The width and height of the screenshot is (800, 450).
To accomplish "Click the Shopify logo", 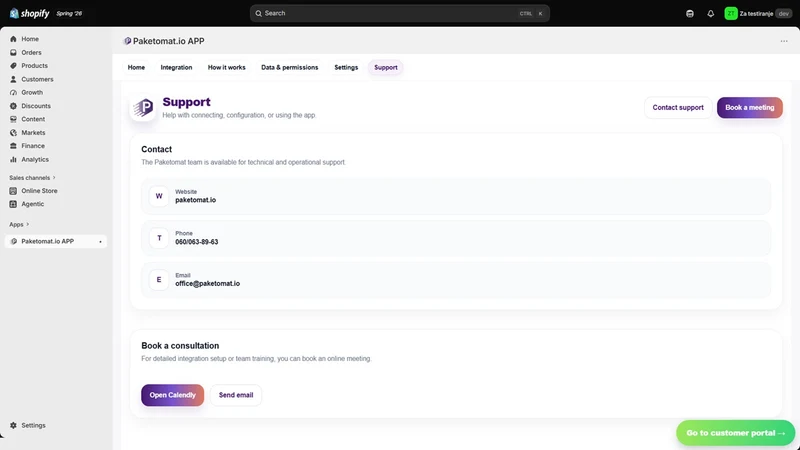I will pyautogui.click(x=30, y=13).
